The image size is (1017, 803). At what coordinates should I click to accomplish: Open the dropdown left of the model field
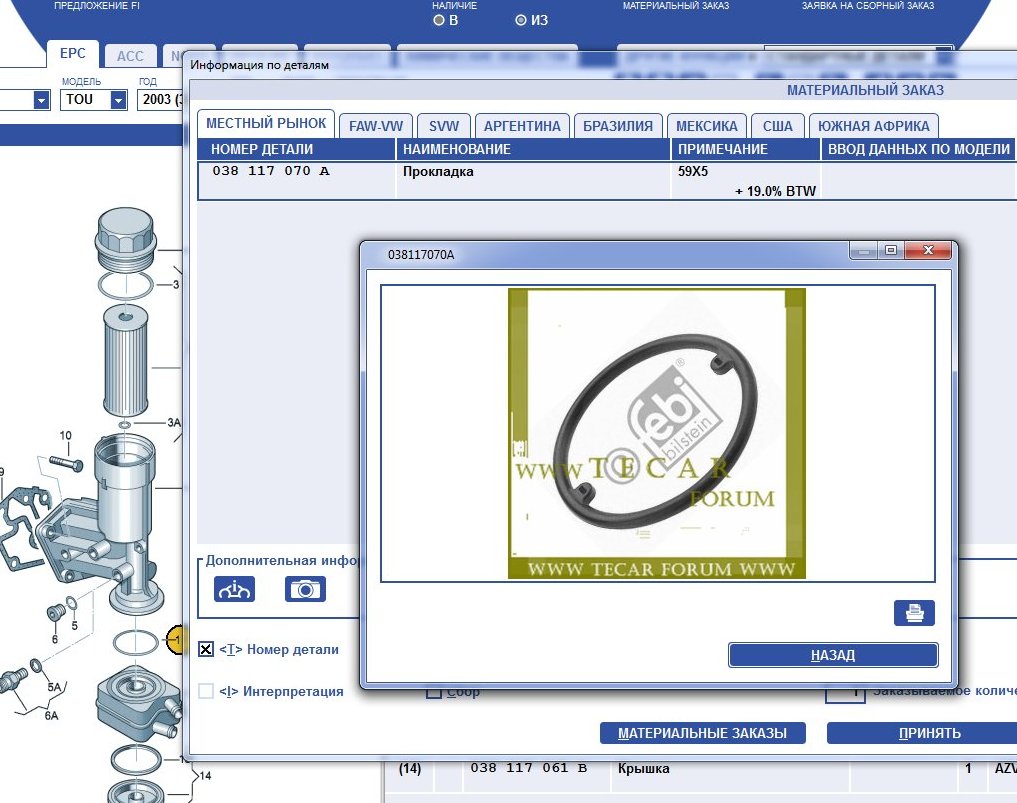tap(42, 100)
